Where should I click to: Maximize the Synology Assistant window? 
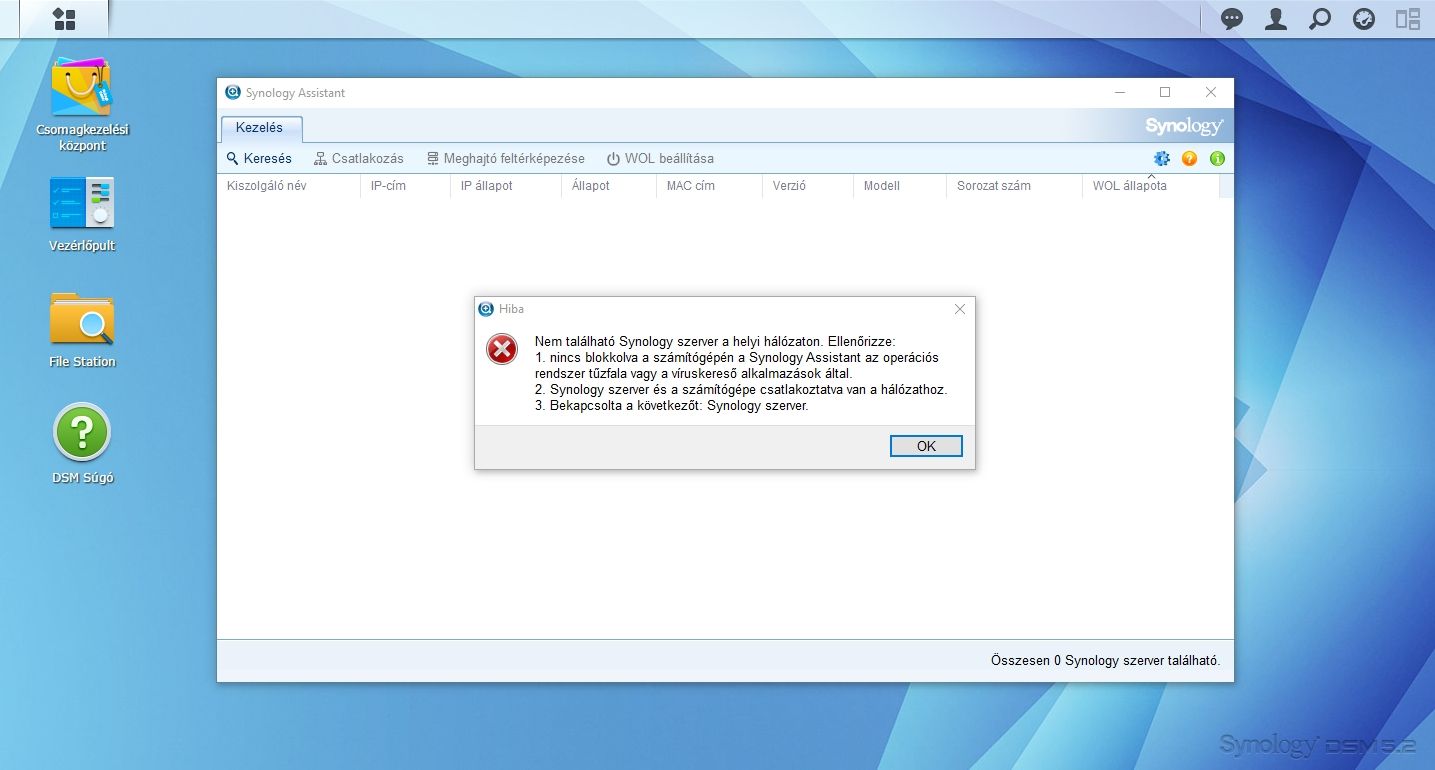(1165, 92)
